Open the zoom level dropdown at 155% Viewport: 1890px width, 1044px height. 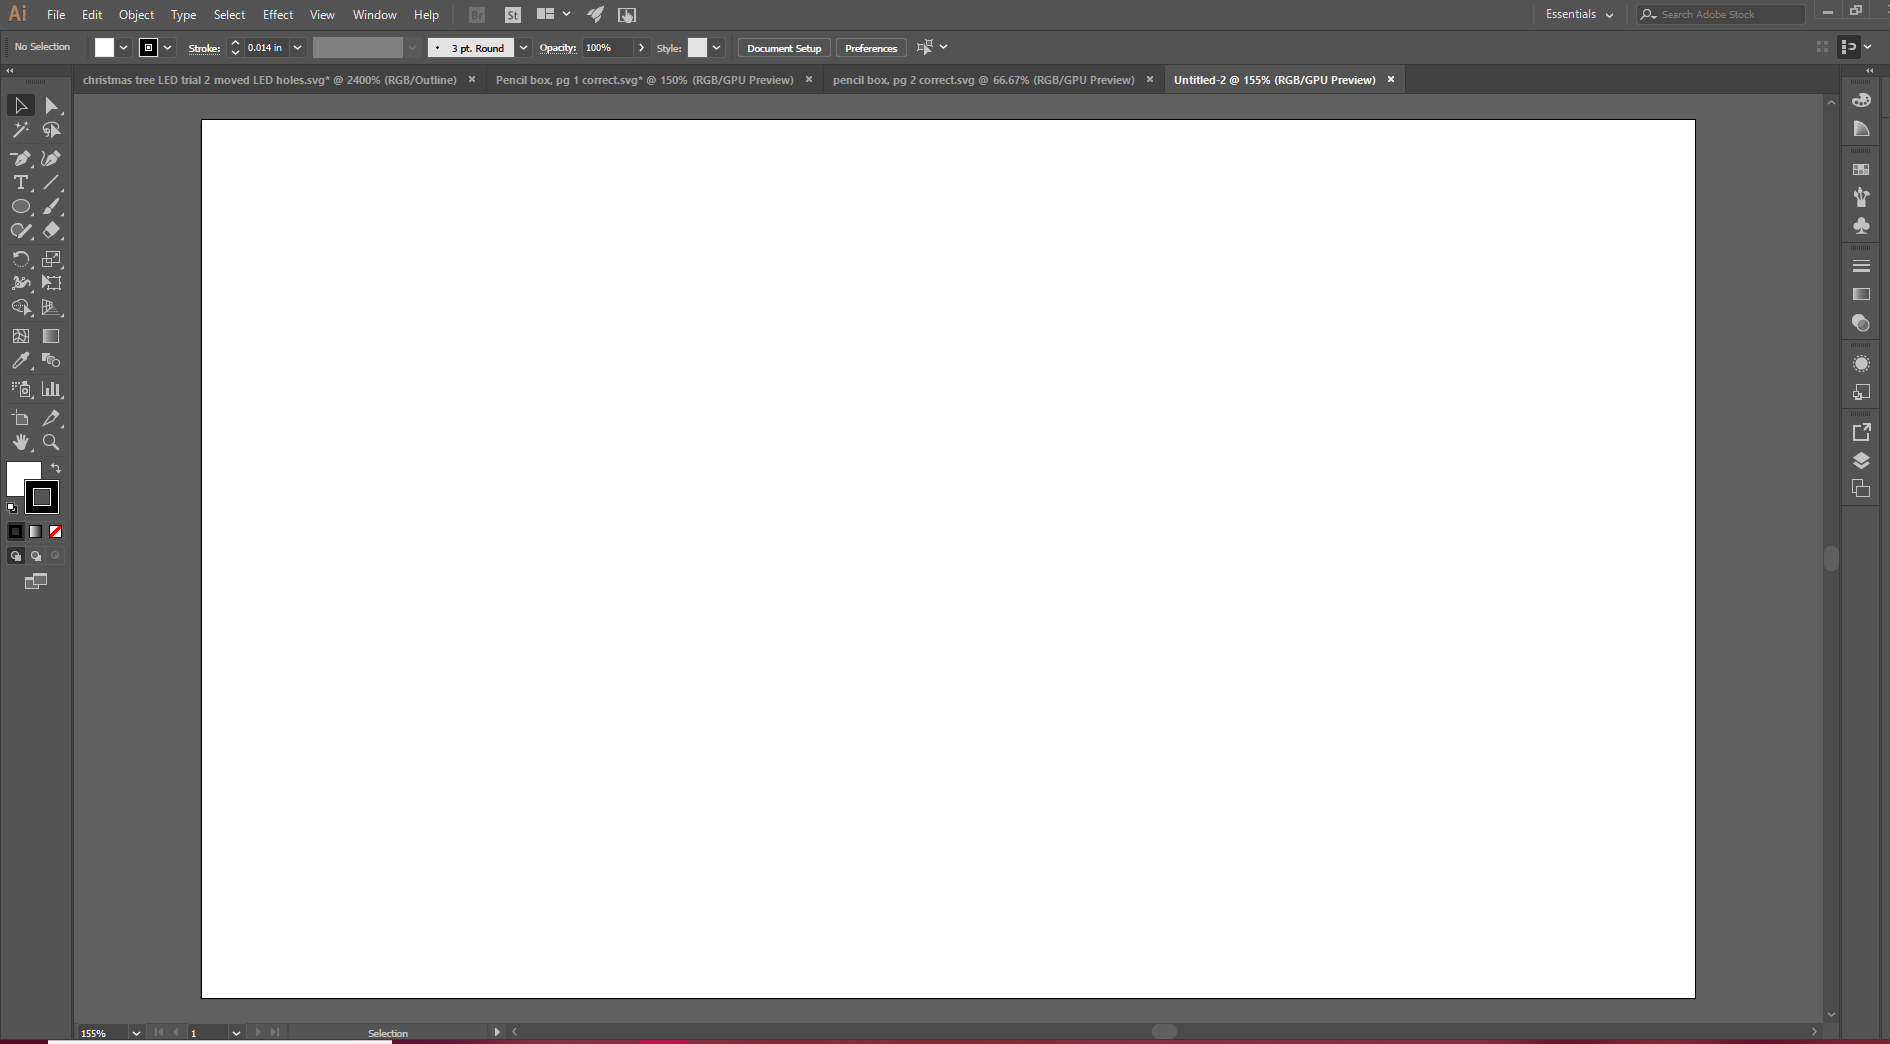pos(136,1033)
